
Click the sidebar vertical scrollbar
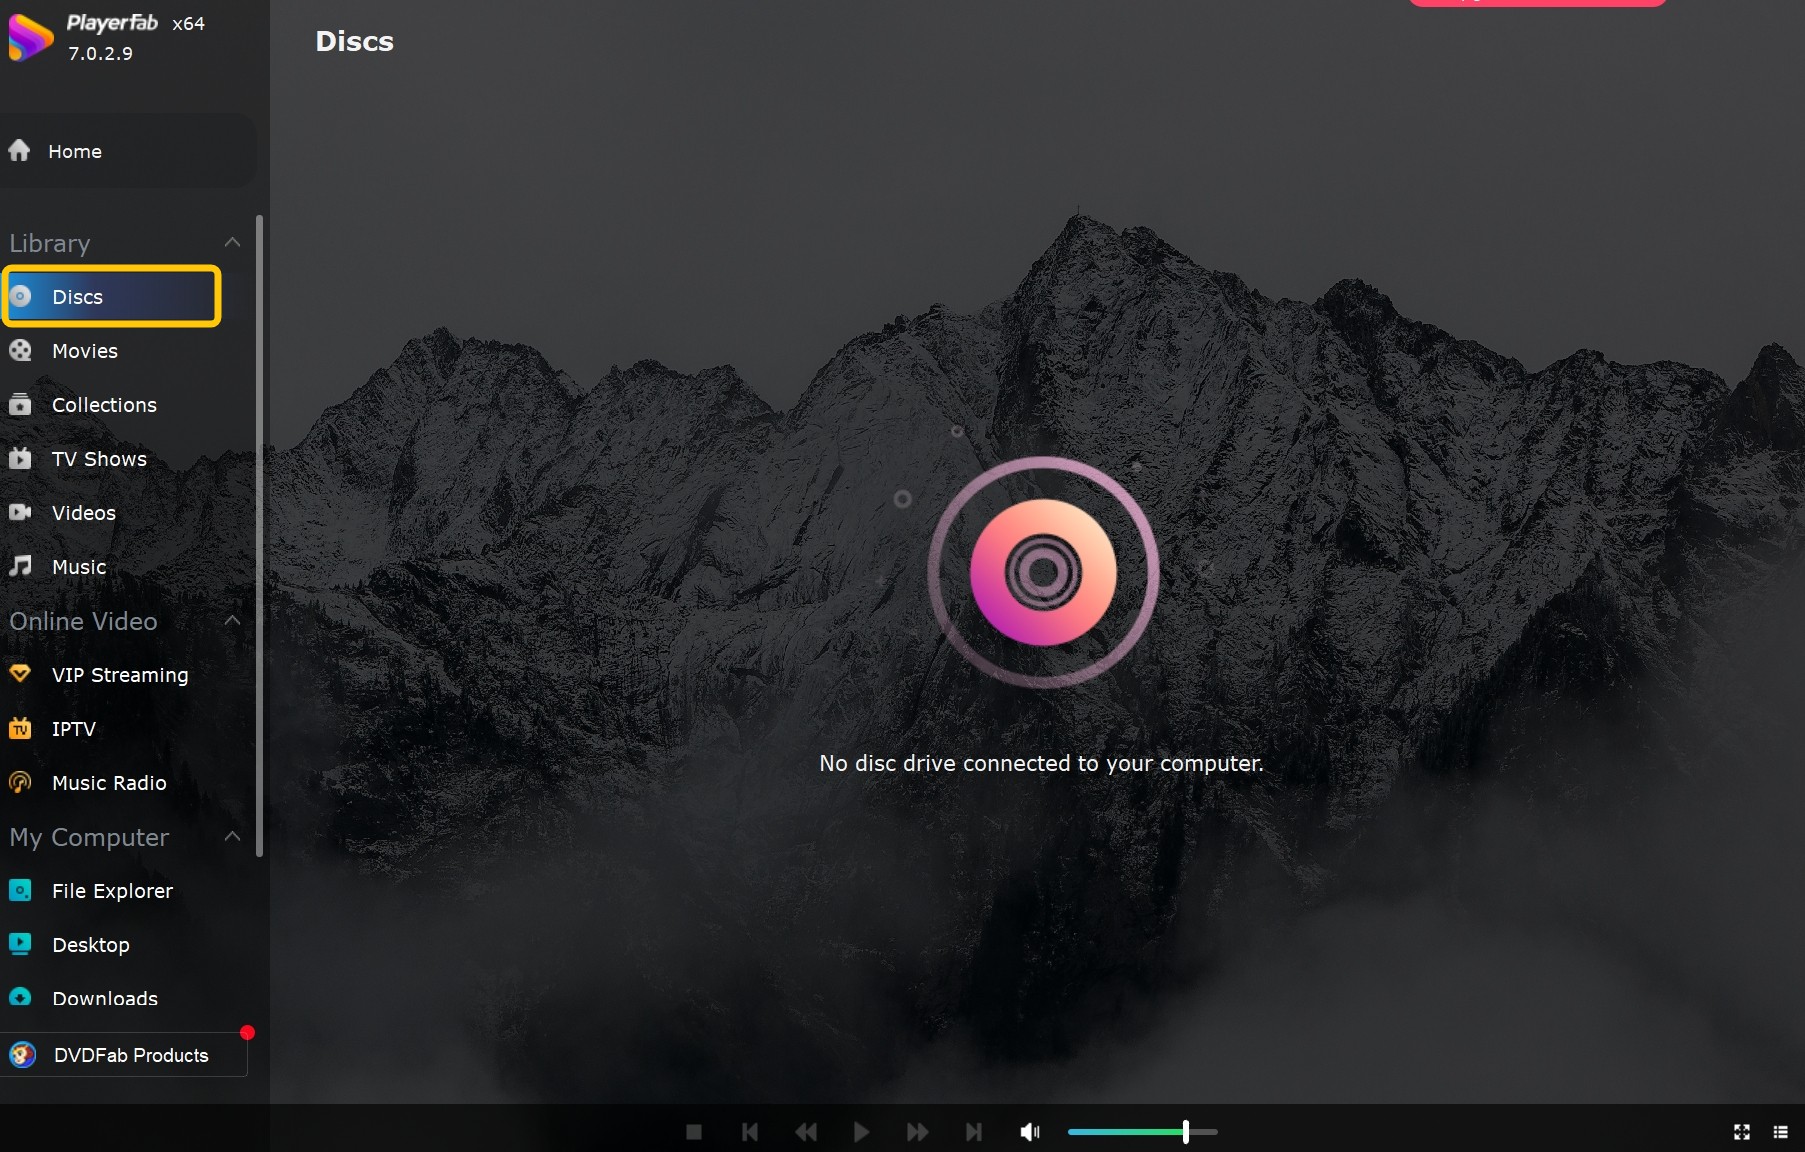coord(260,535)
